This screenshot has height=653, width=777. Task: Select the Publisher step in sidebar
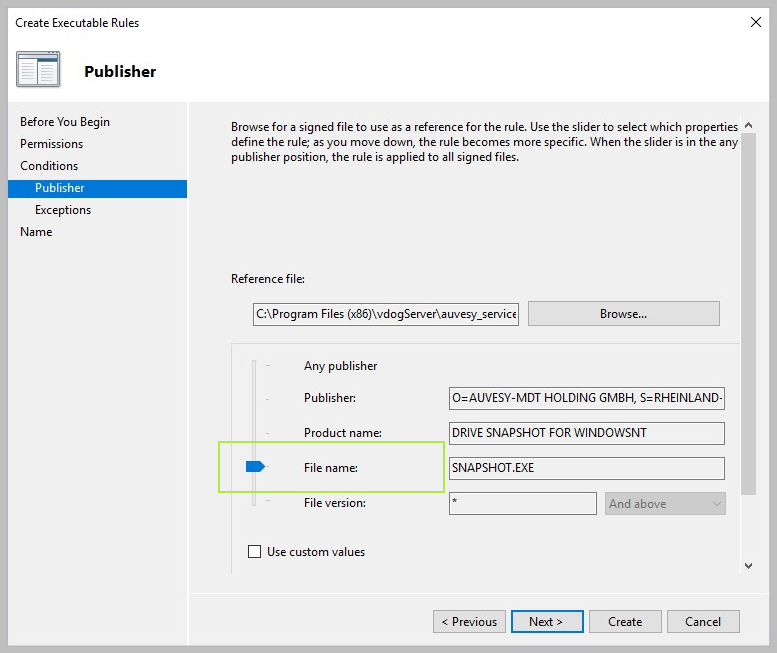(x=60, y=188)
